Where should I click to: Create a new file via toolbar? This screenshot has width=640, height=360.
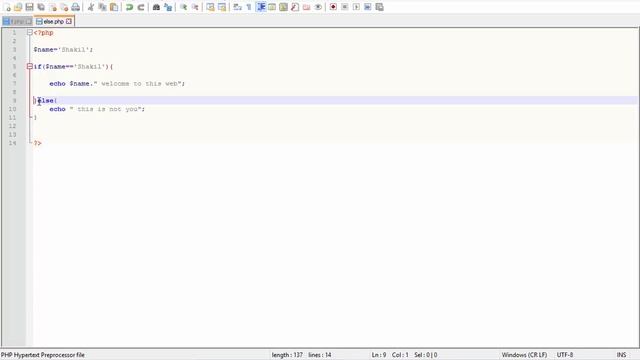point(7,7)
